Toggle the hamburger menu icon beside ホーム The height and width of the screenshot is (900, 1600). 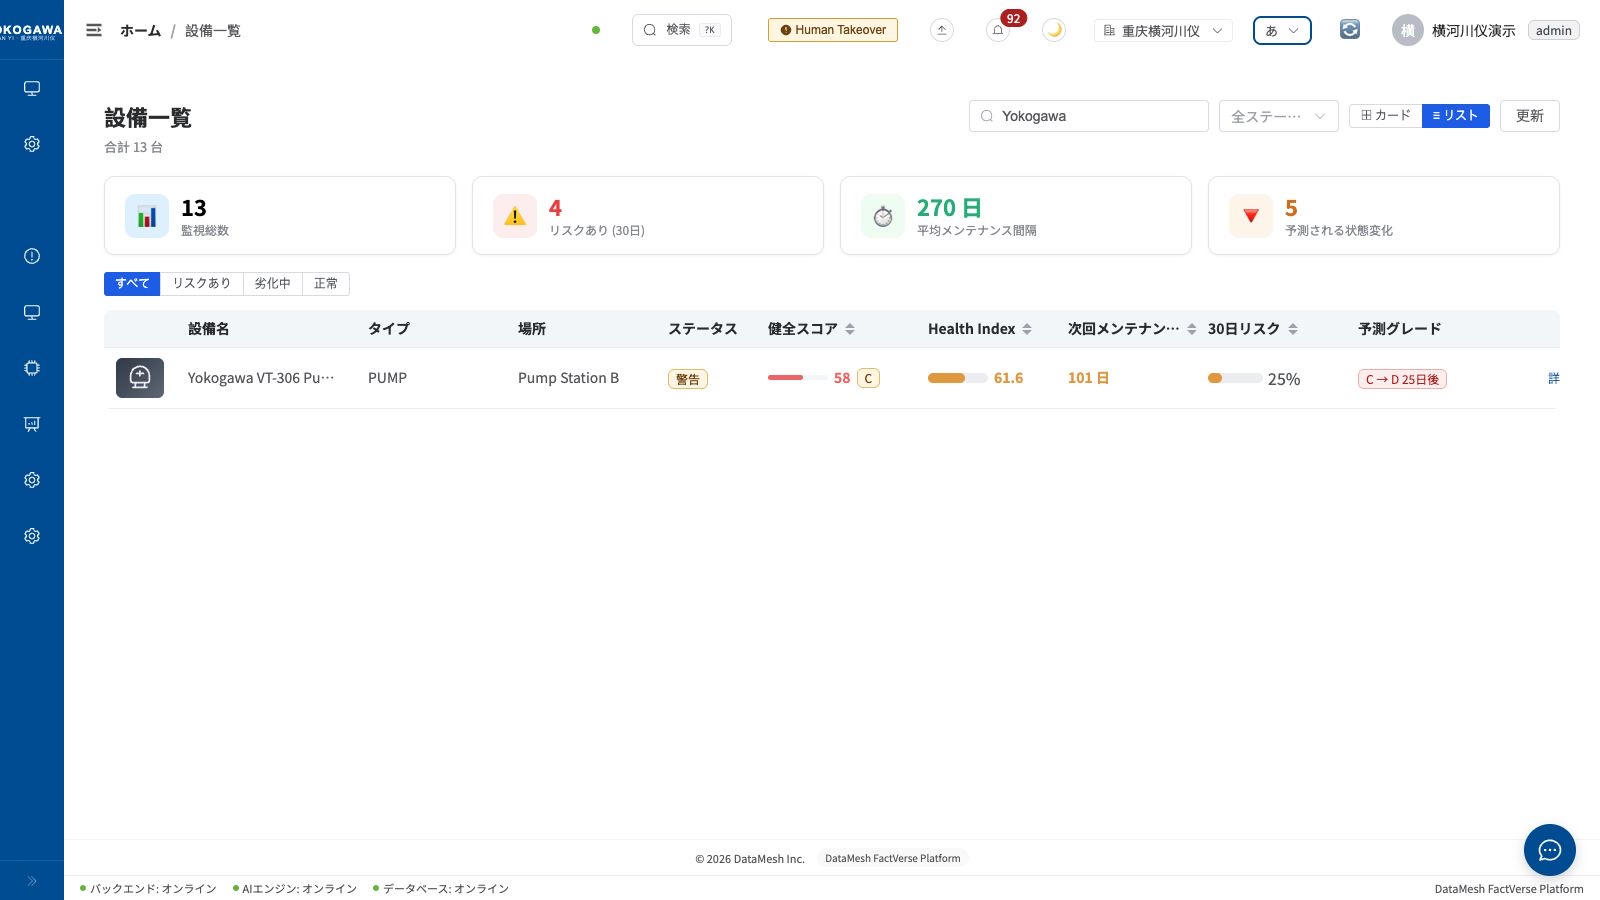[94, 30]
